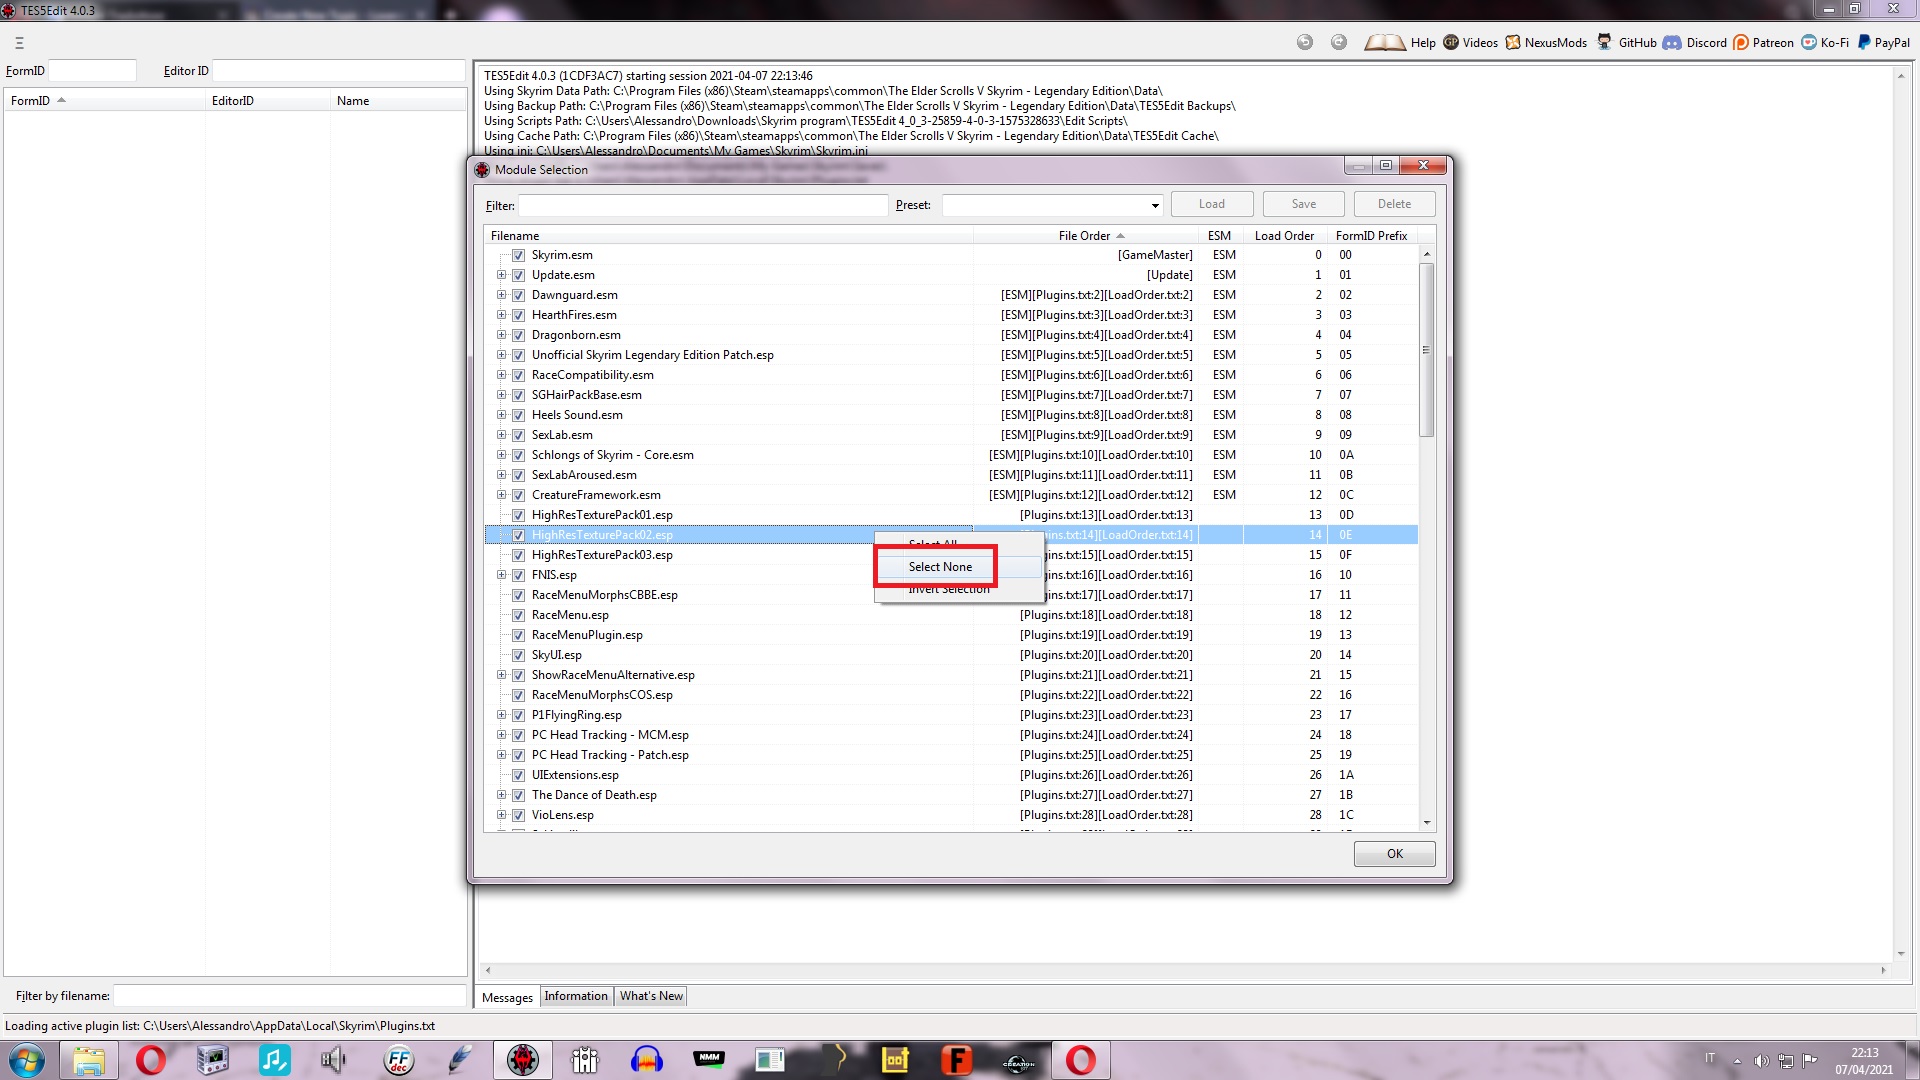Expand The Dance of Death.esp node

501,795
